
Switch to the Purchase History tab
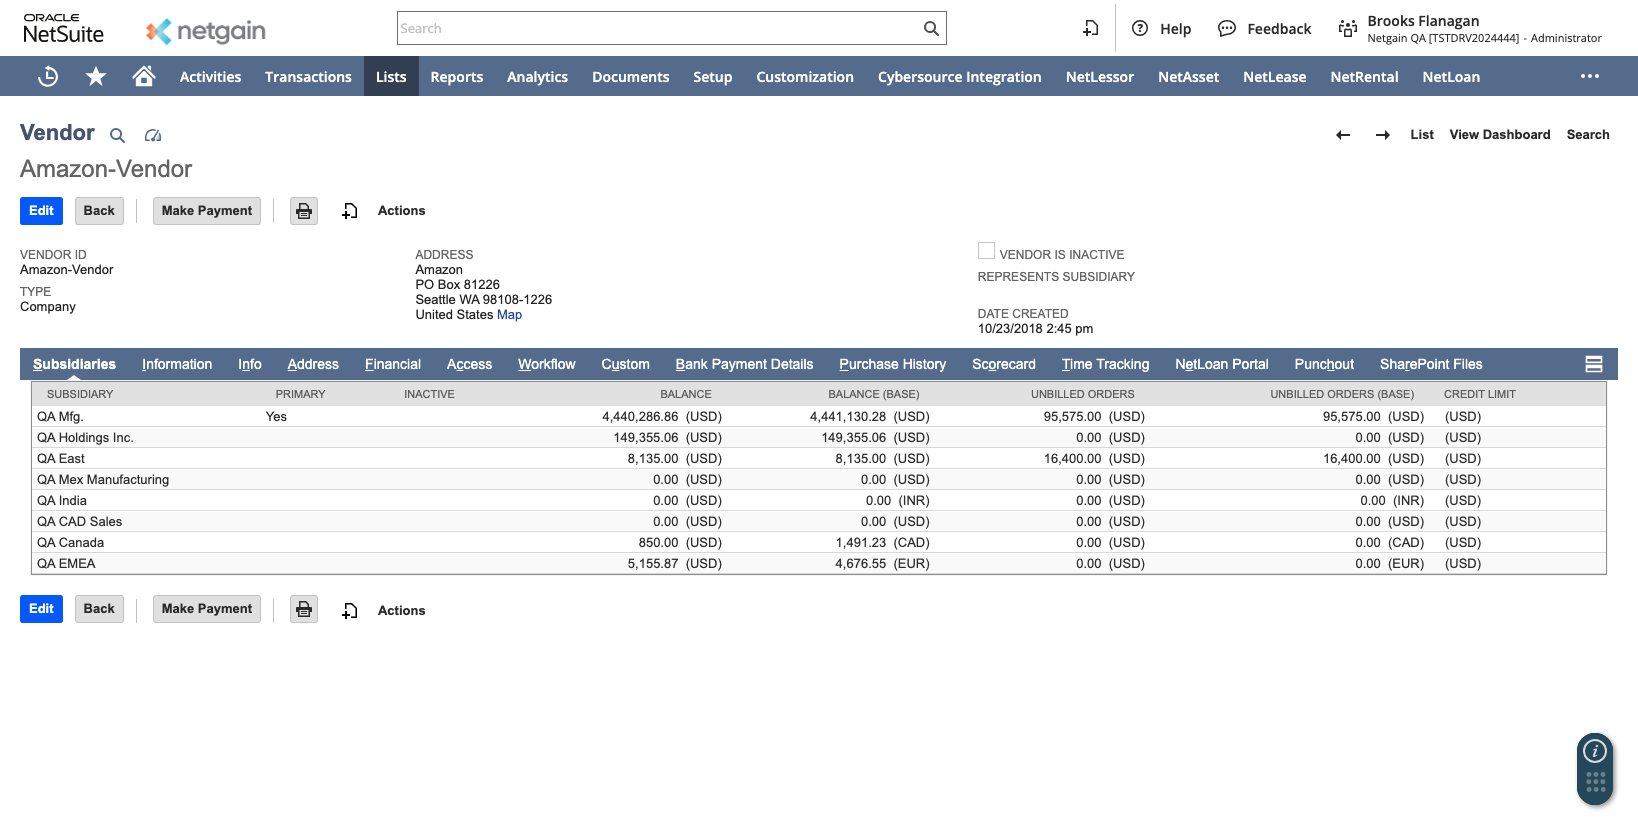click(x=892, y=365)
